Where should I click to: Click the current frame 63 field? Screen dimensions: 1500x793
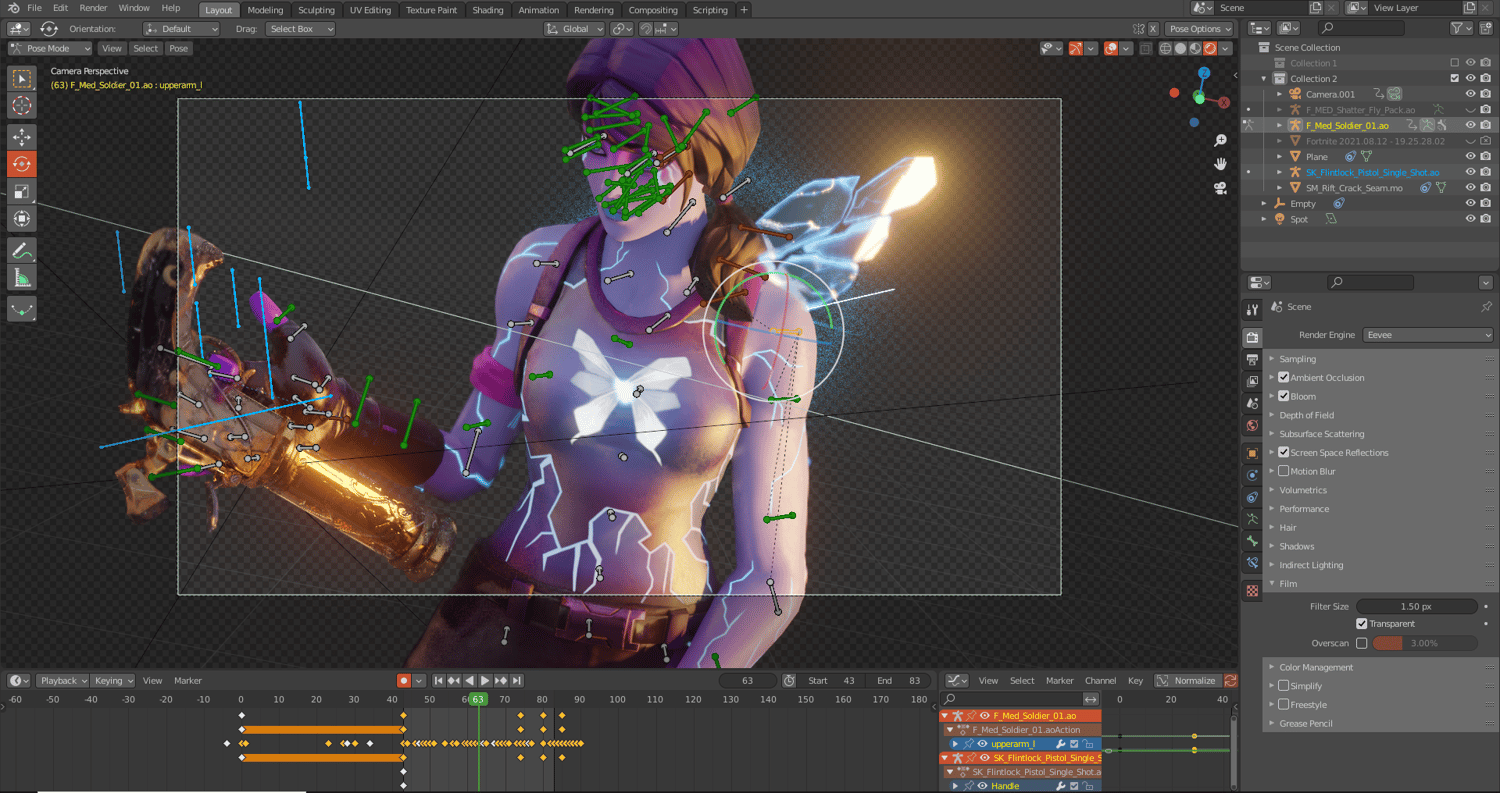pos(747,680)
